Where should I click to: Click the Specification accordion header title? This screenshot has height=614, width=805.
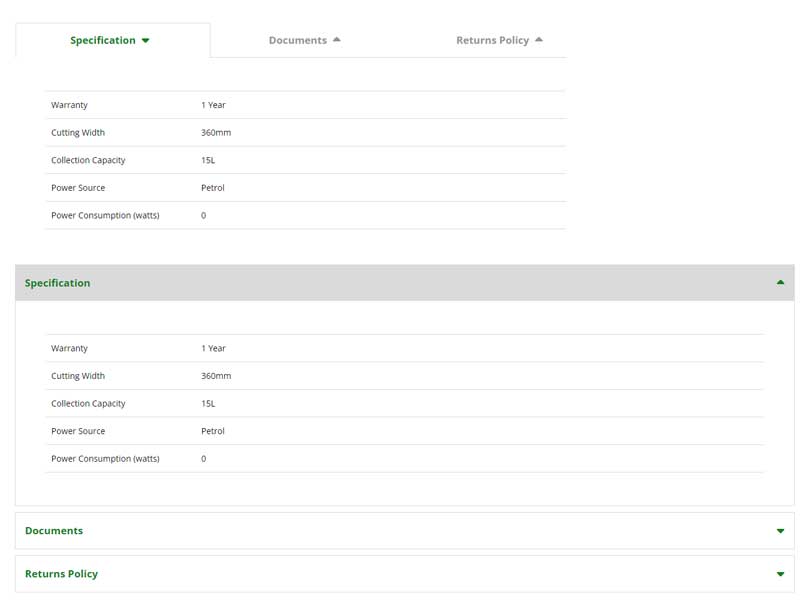pyautogui.click(x=57, y=284)
